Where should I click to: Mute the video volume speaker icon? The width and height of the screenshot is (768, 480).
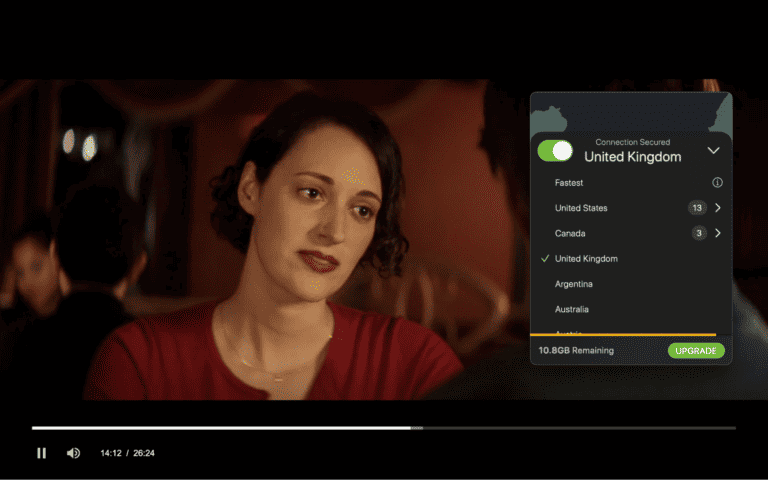pos(73,453)
